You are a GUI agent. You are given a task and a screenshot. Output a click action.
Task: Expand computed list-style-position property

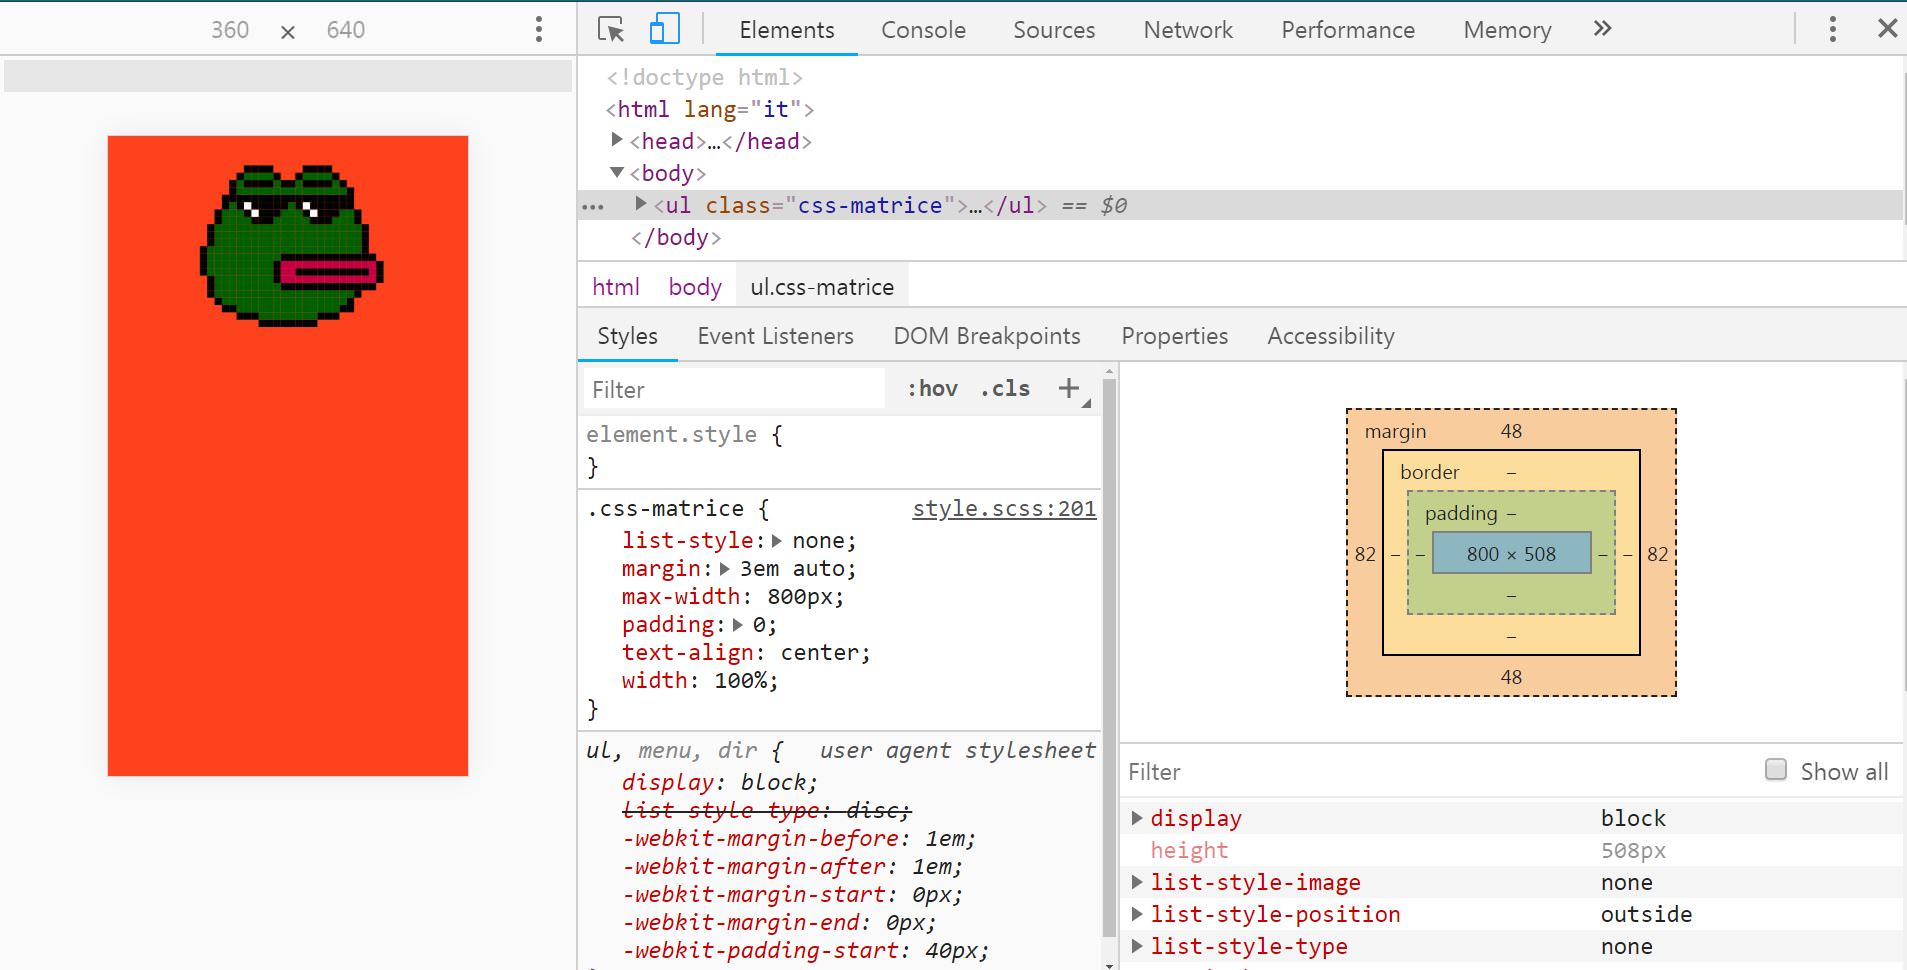click(1137, 914)
